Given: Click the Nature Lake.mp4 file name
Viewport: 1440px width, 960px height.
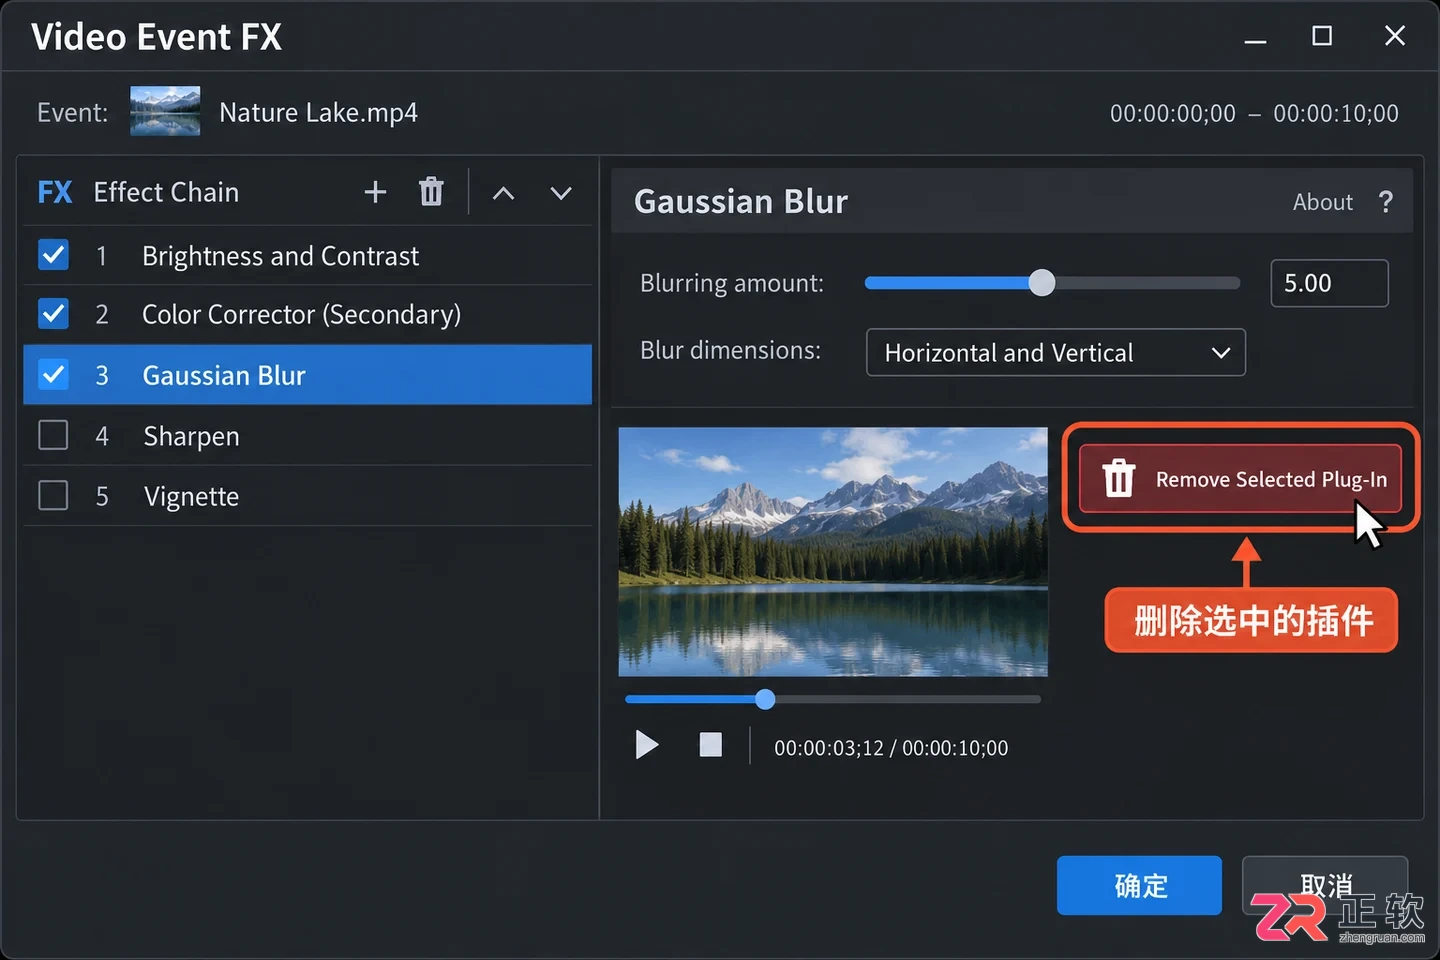Looking at the screenshot, I should pos(319,112).
